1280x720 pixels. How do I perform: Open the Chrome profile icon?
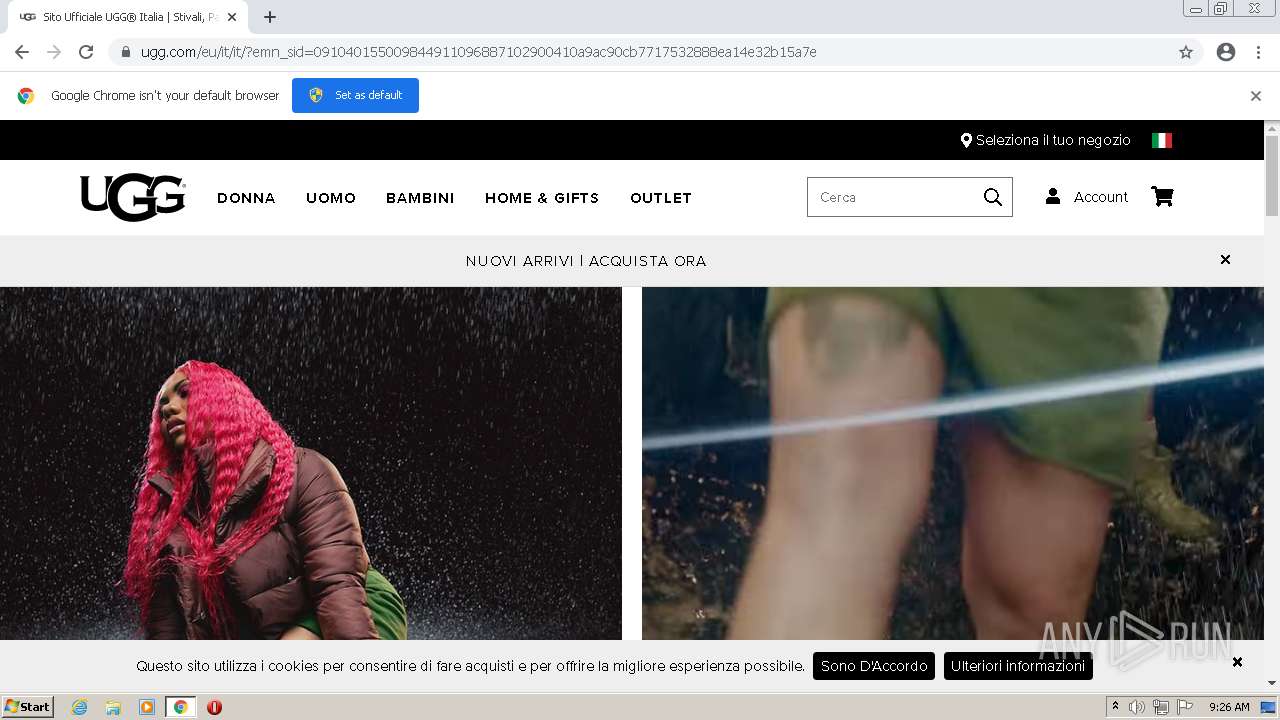(1226, 52)
